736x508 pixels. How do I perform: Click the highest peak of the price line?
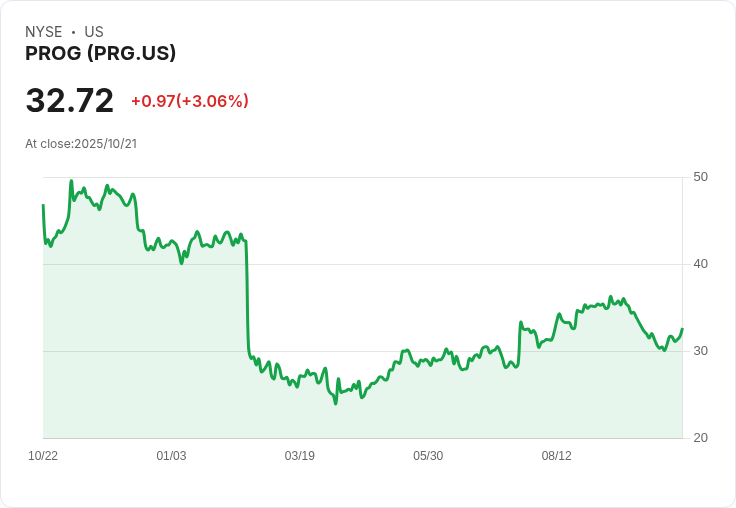click(70, 181)
